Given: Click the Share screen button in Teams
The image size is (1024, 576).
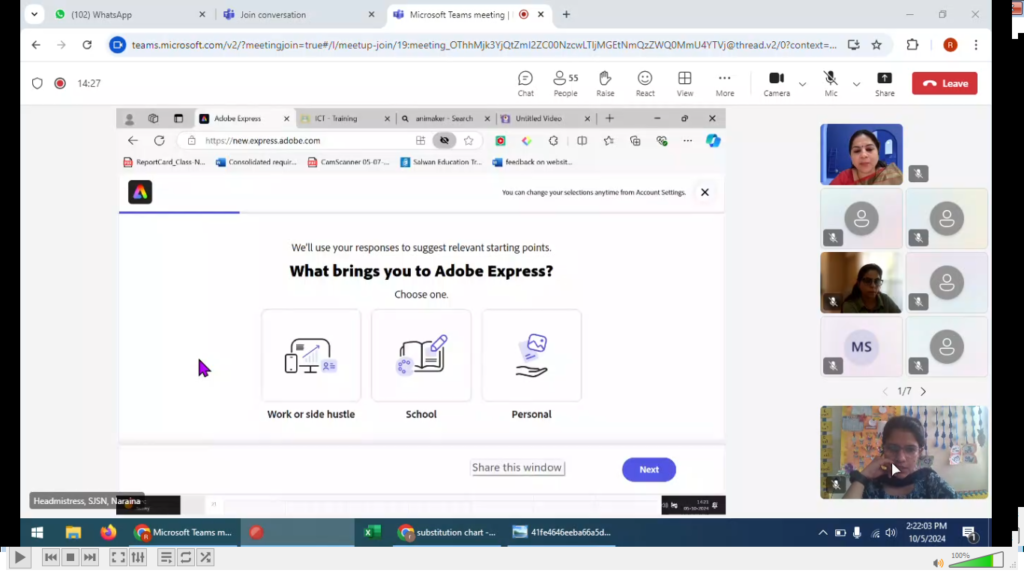Looking at the screenshot, I should click(885, 84).
